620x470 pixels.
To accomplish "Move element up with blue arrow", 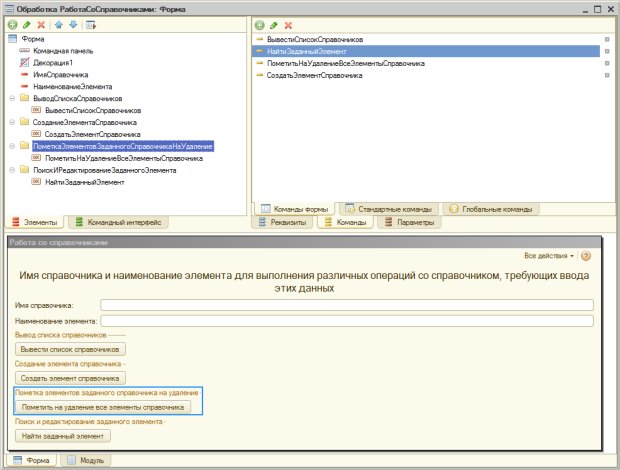I will [58, 22].
